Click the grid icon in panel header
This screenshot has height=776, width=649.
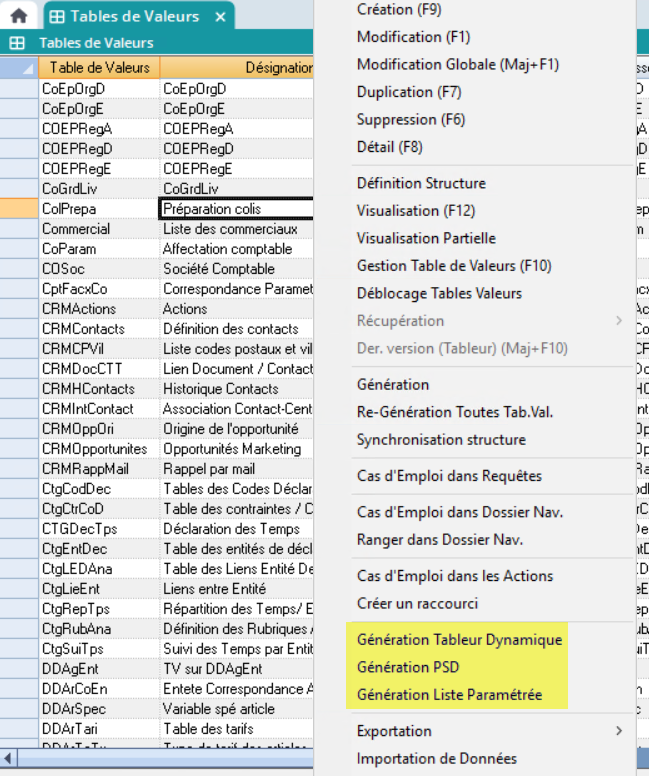[x=17, y=43]
